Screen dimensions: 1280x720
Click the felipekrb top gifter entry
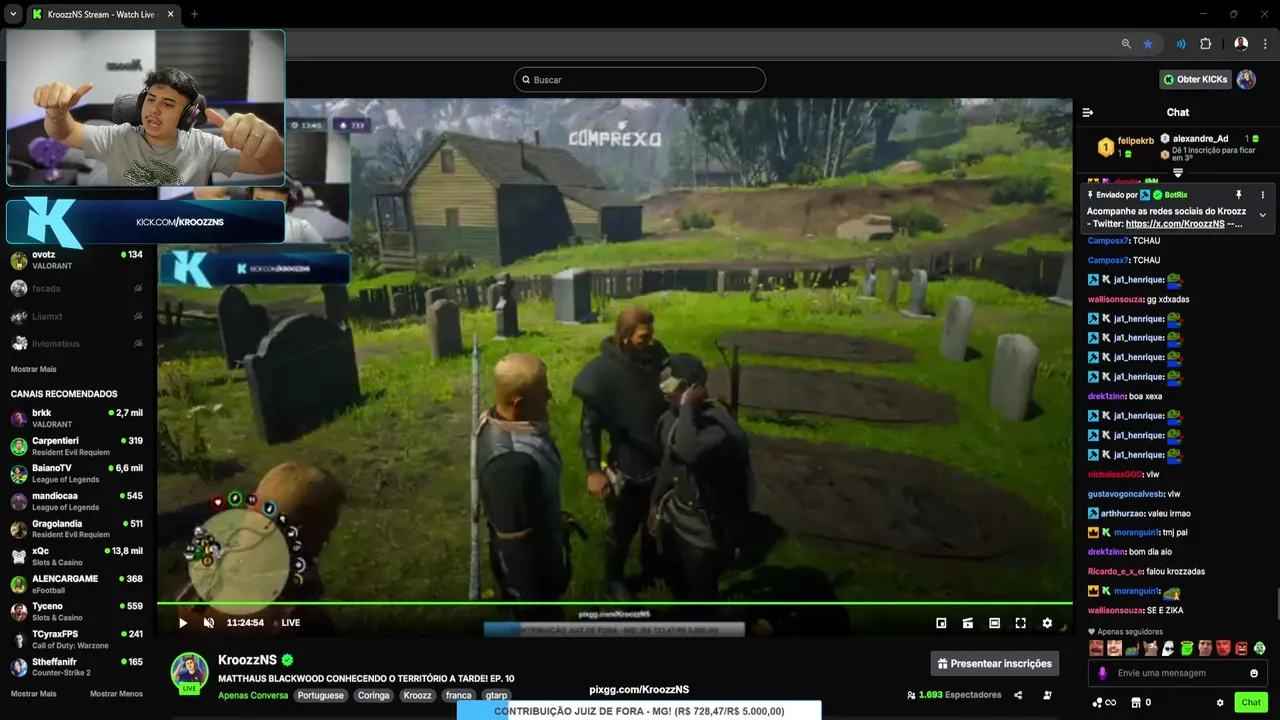(1126, 147)
